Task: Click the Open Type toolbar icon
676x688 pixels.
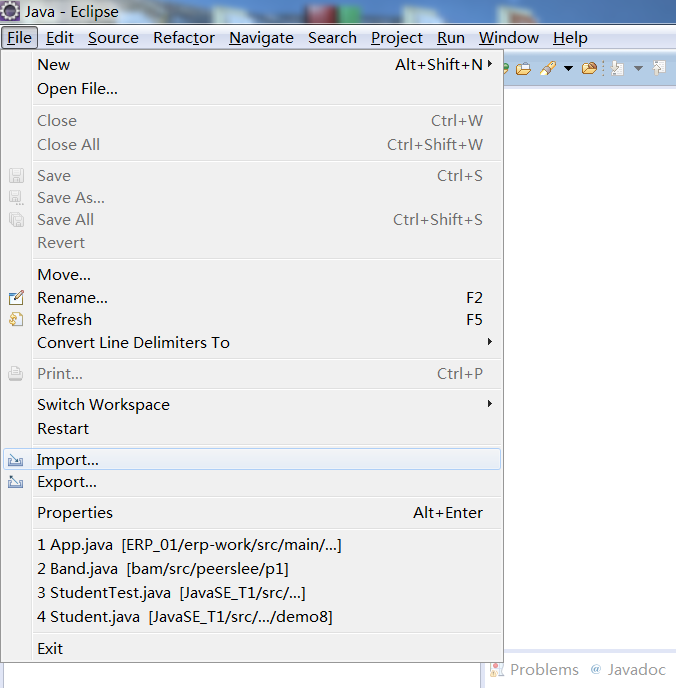Action: pyautogui.click(x=523, y=68)
